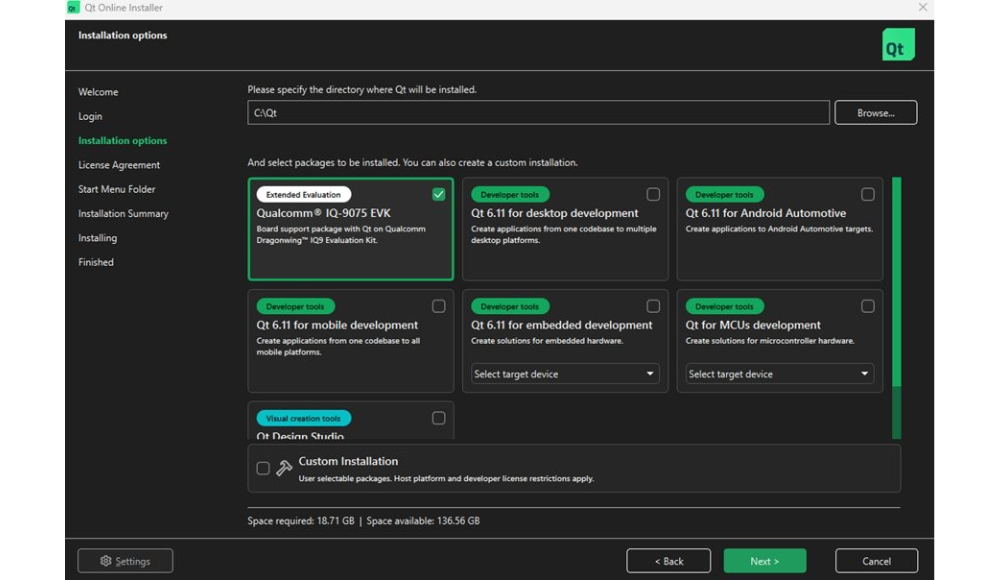Click the Qt 6.11 for desktop development title
1000x580 pixels.
(554, 213)
